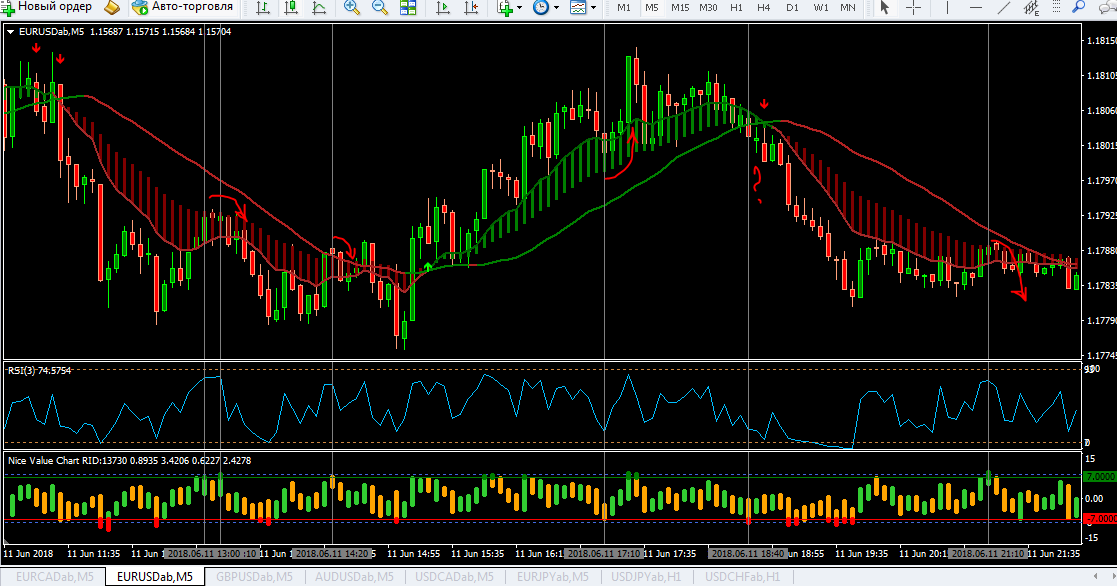This screenshot has height=586, width=1117.
Task: Click the Nice Value Chart indicator label
Action: click(130, 461)
